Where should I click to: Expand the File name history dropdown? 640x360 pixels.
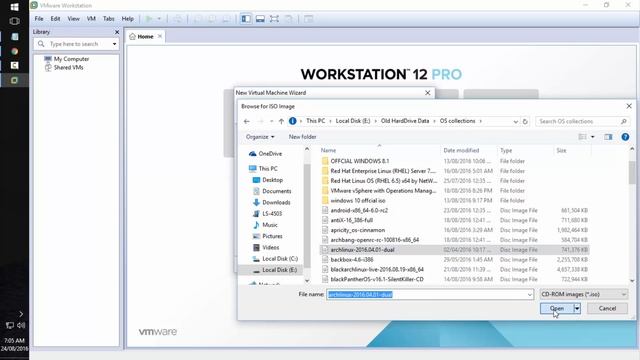[x=529, y=294]
